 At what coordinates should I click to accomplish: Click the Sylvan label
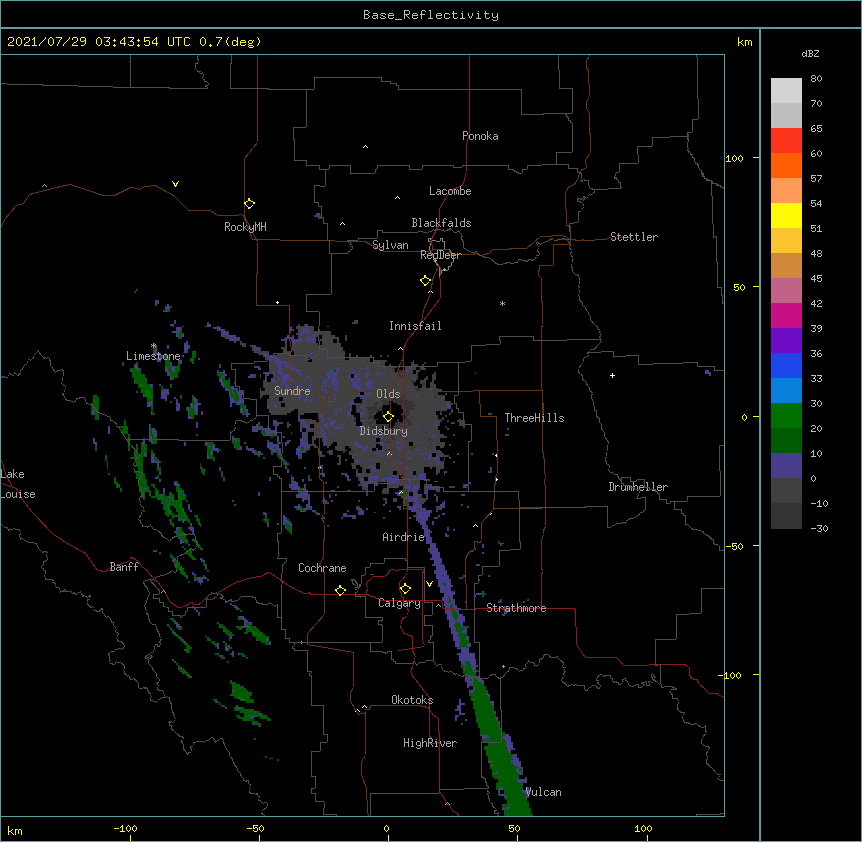pyautogui.click(x=390, y=245)
